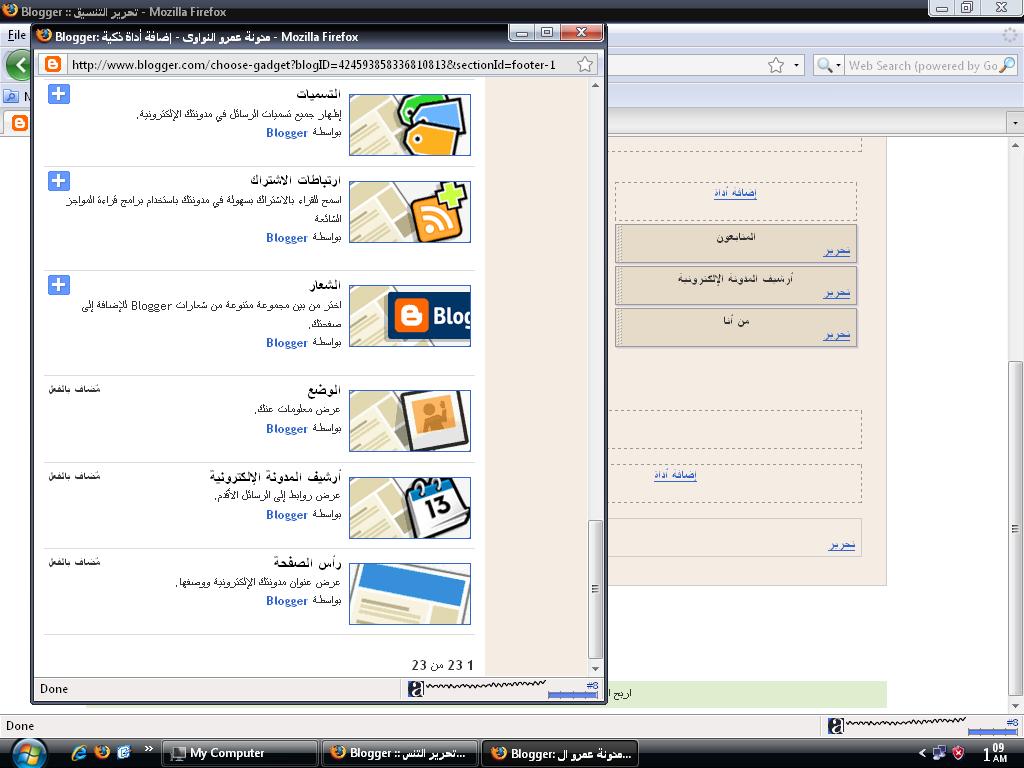Open the RSS subscription links gadget thumbnail
1024x768 pixels.
pyautogui.click(x=409, y=212)
